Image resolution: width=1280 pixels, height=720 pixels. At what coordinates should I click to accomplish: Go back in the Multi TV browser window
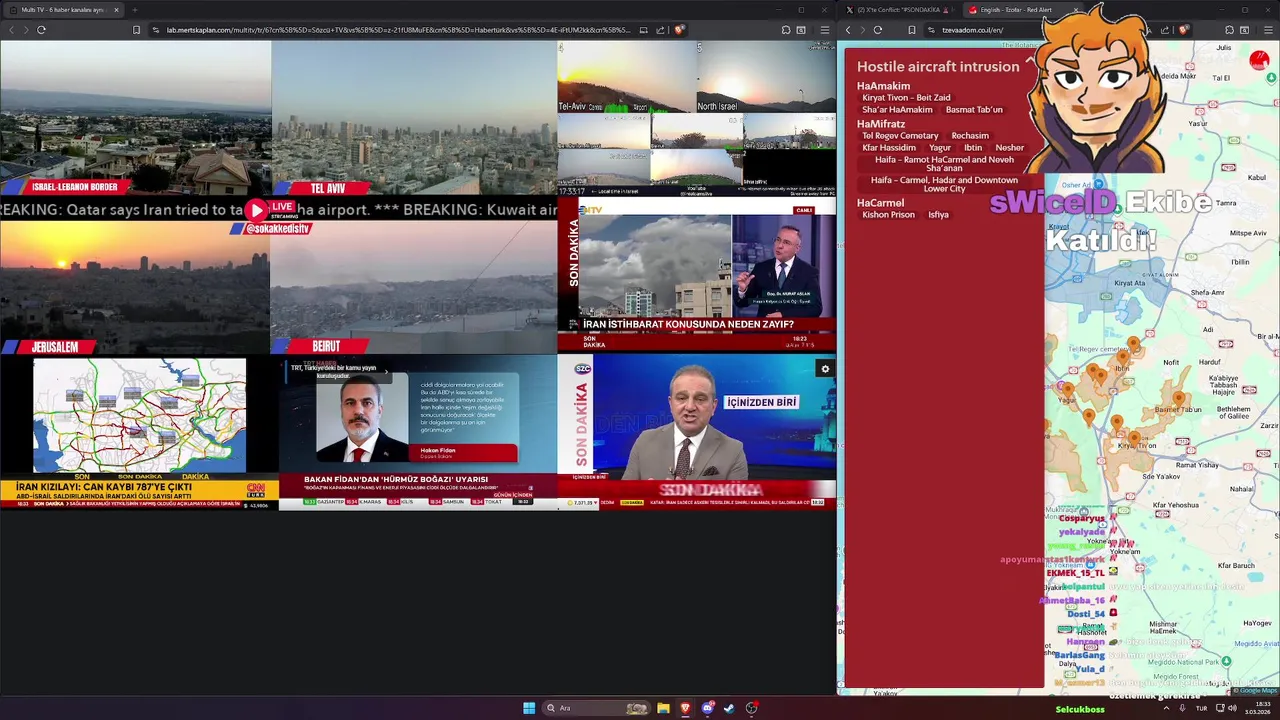[x=12, y=30]
